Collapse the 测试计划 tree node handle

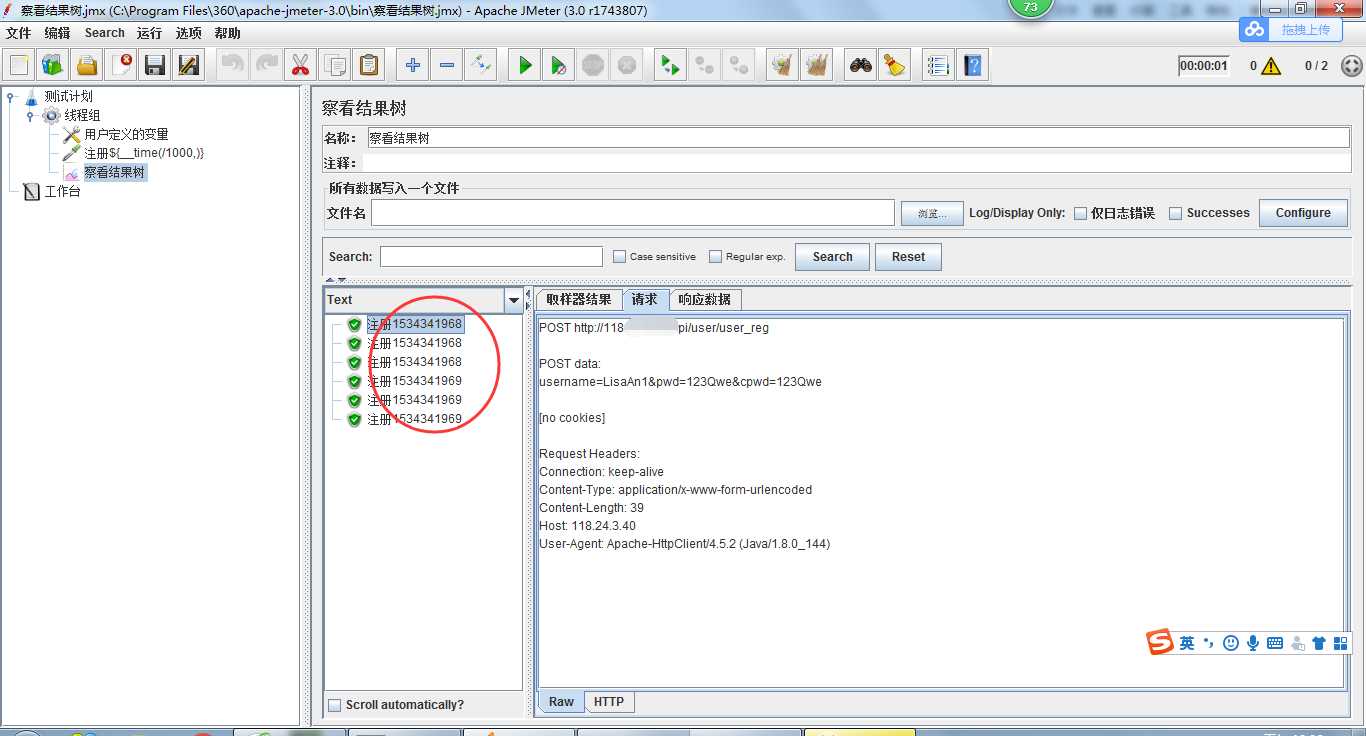[11, 97]
